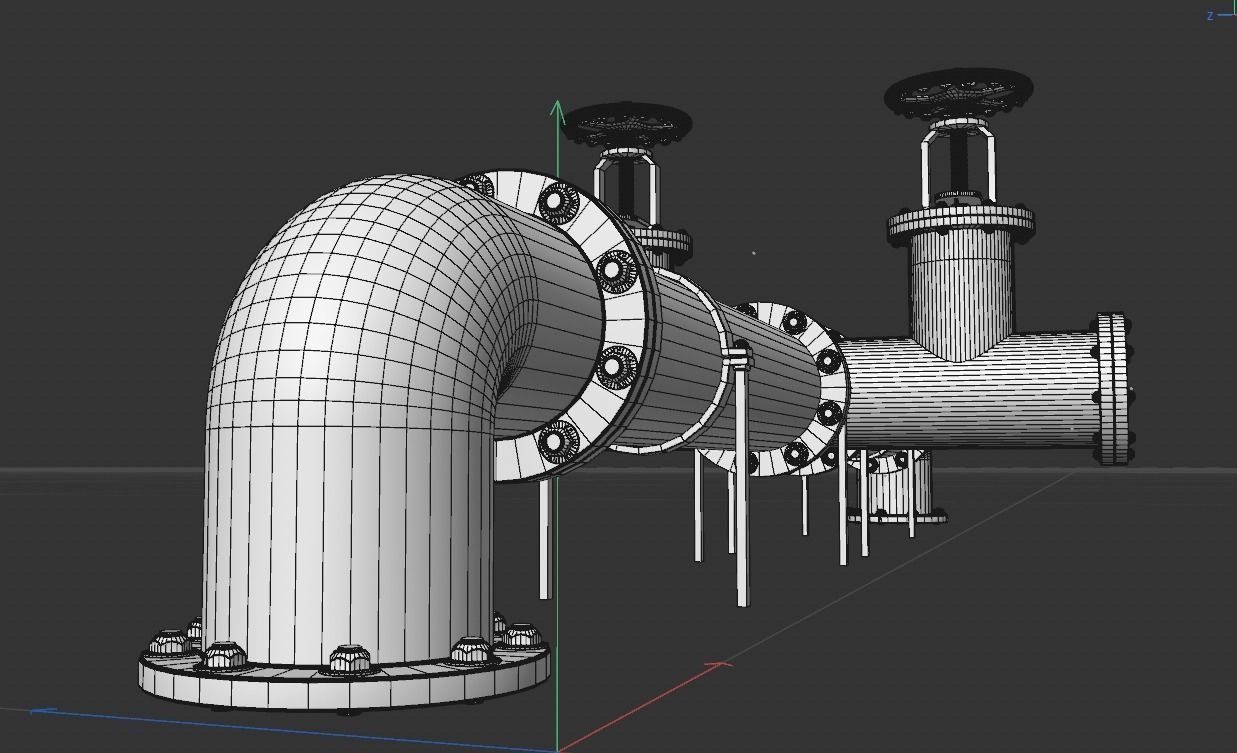Image resolution: width=1237 pixels, height=753 pixels.
Task: Select the vertical tee branch under right valve
Action: tap(960, 295)
